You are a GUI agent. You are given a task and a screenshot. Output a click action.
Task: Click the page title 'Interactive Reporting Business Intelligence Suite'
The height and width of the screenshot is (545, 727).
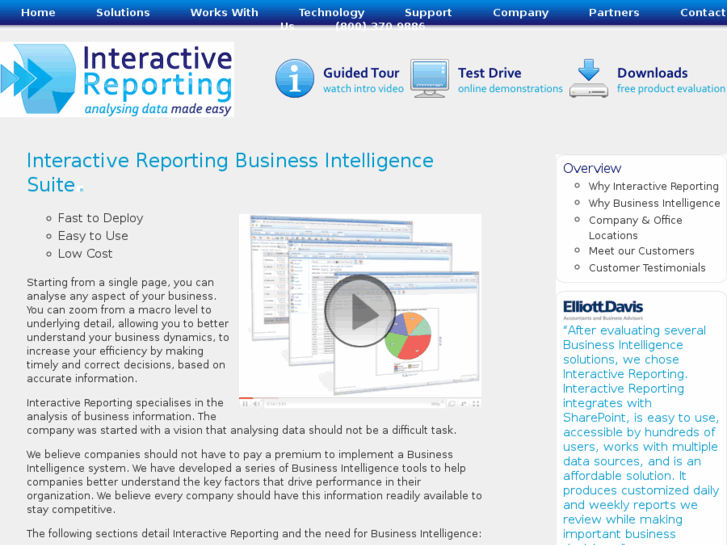[x=230, y=173]
